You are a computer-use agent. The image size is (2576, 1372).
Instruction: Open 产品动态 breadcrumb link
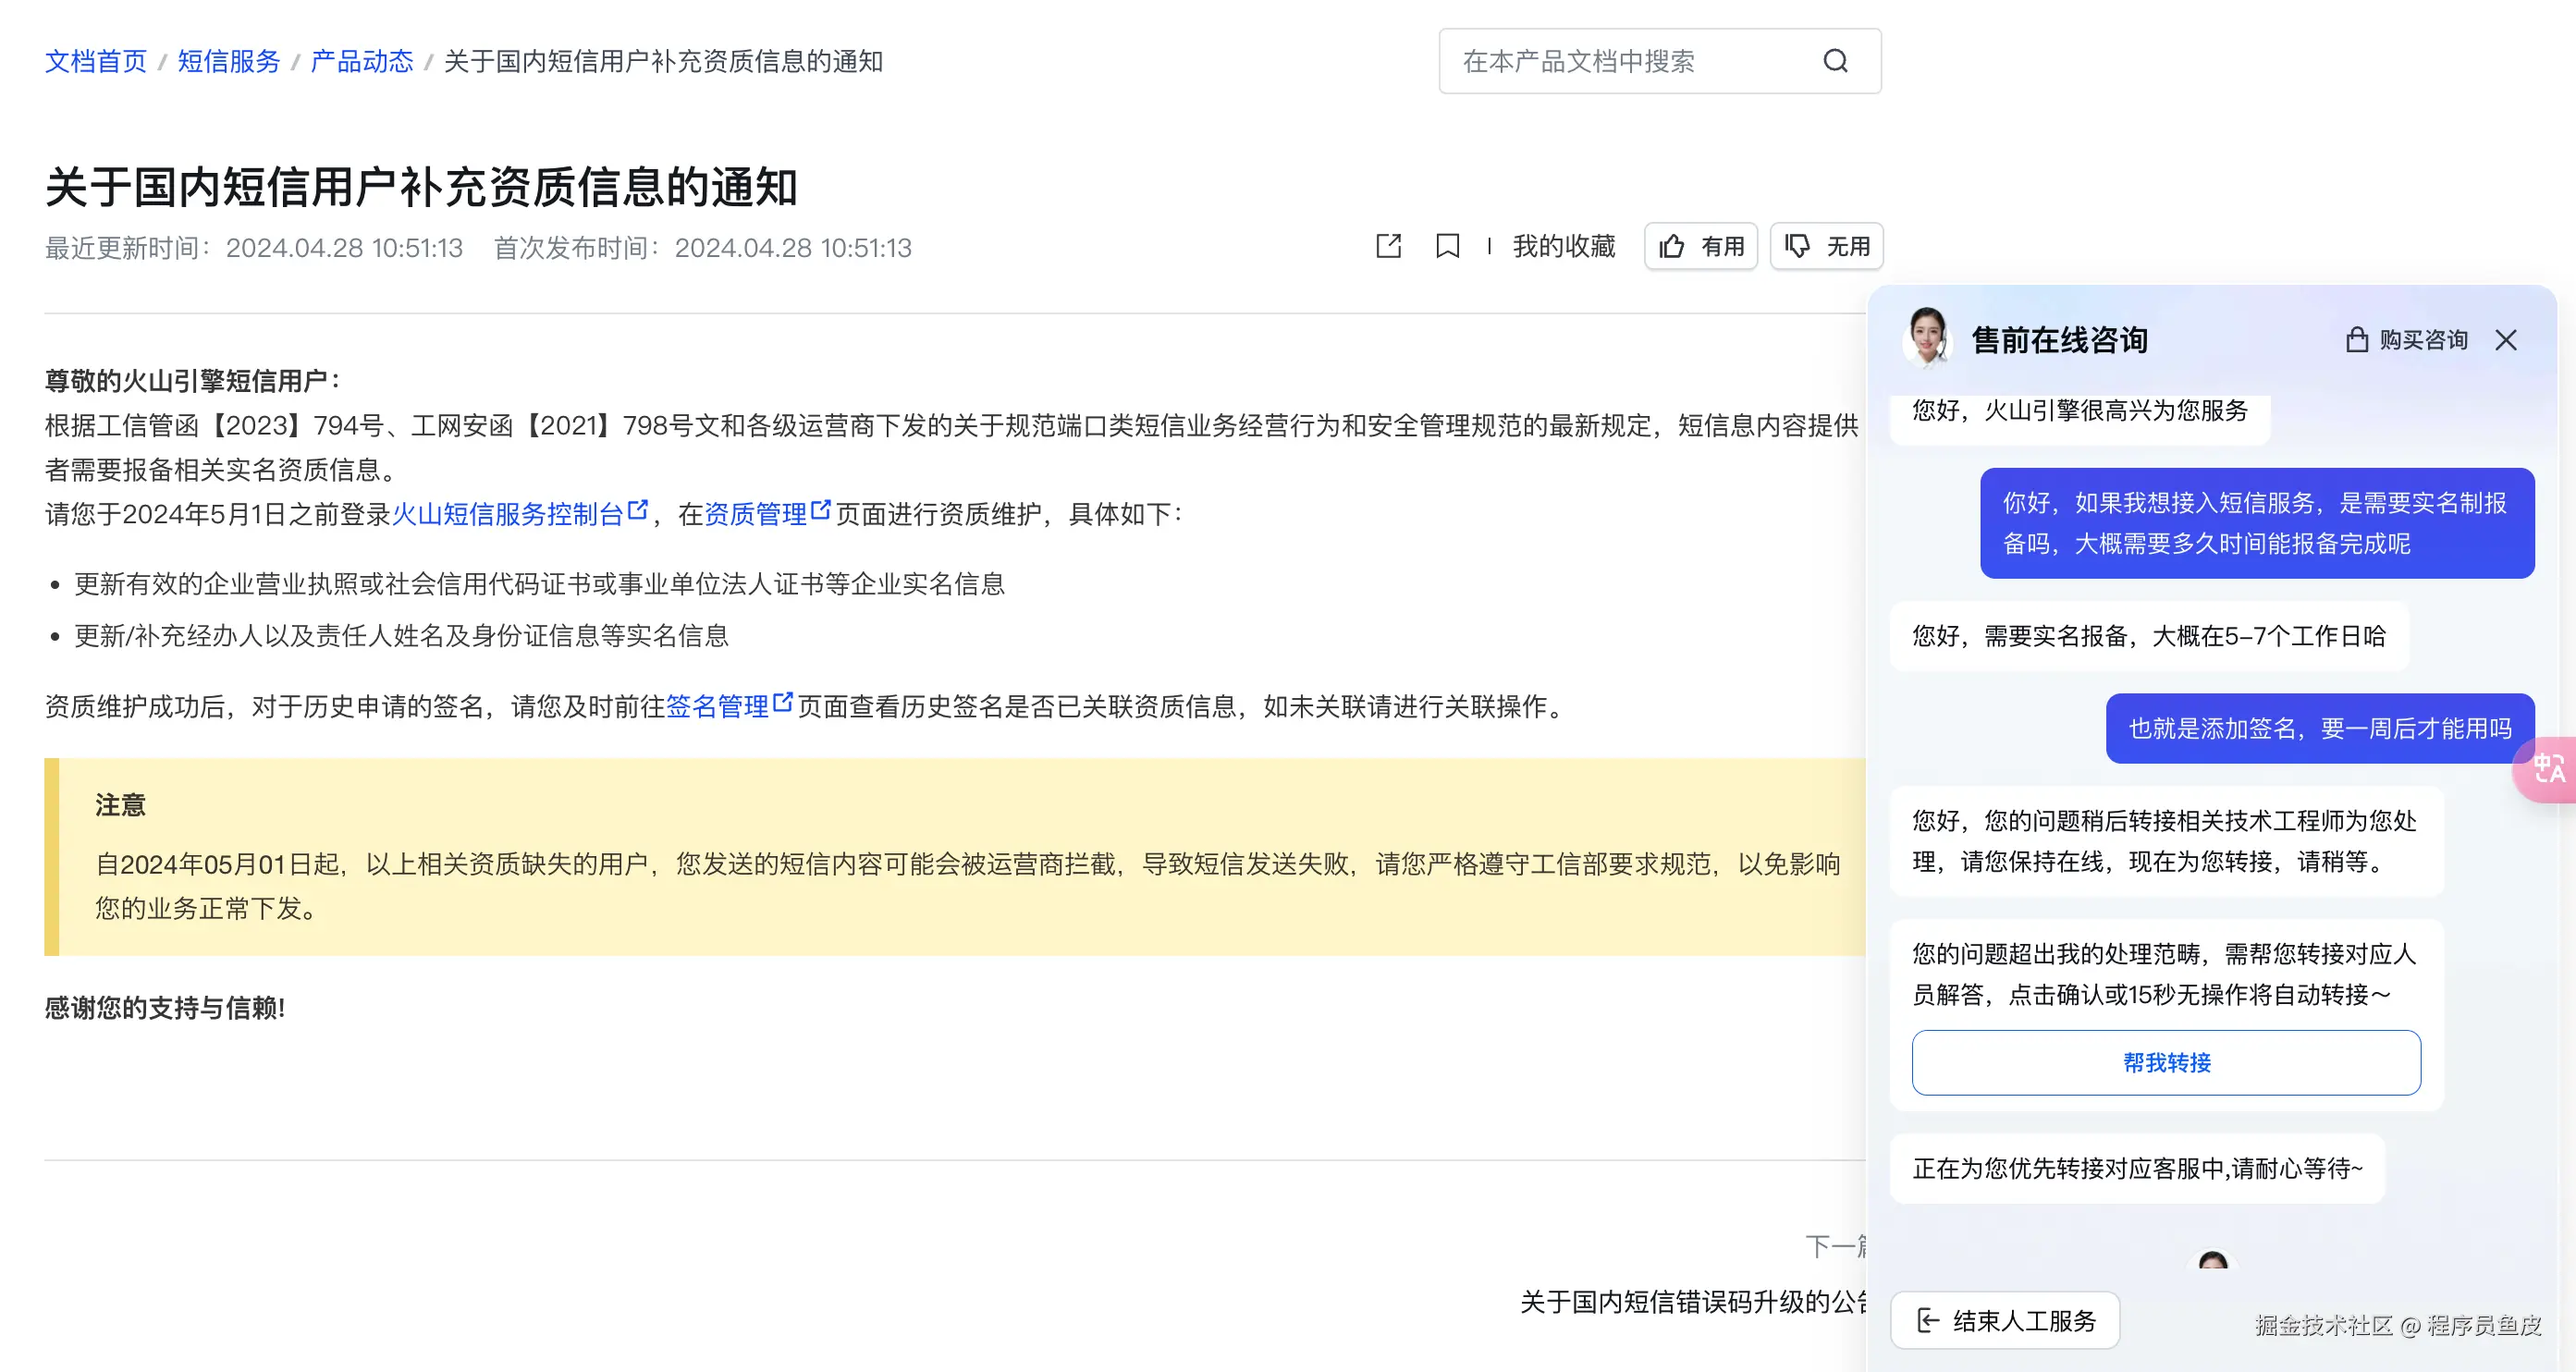[x=361, y=61]
